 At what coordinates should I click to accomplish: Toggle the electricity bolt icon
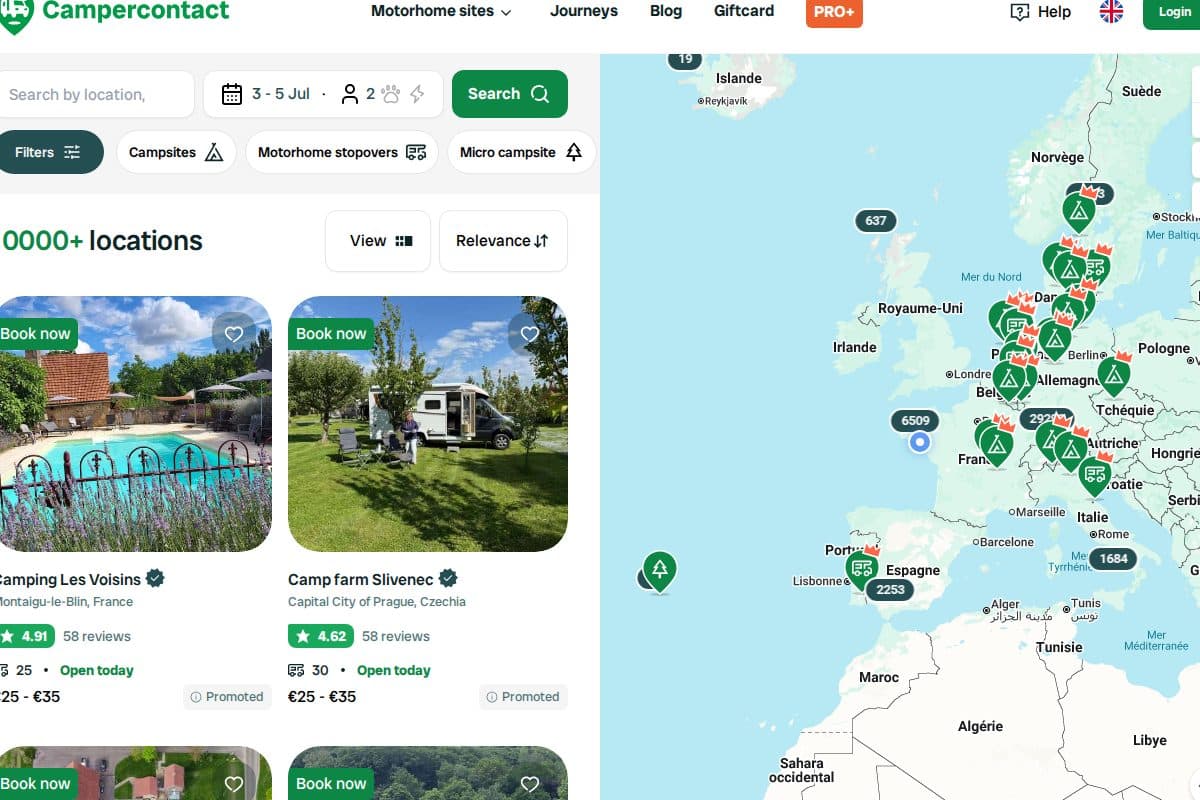point(417,94)
